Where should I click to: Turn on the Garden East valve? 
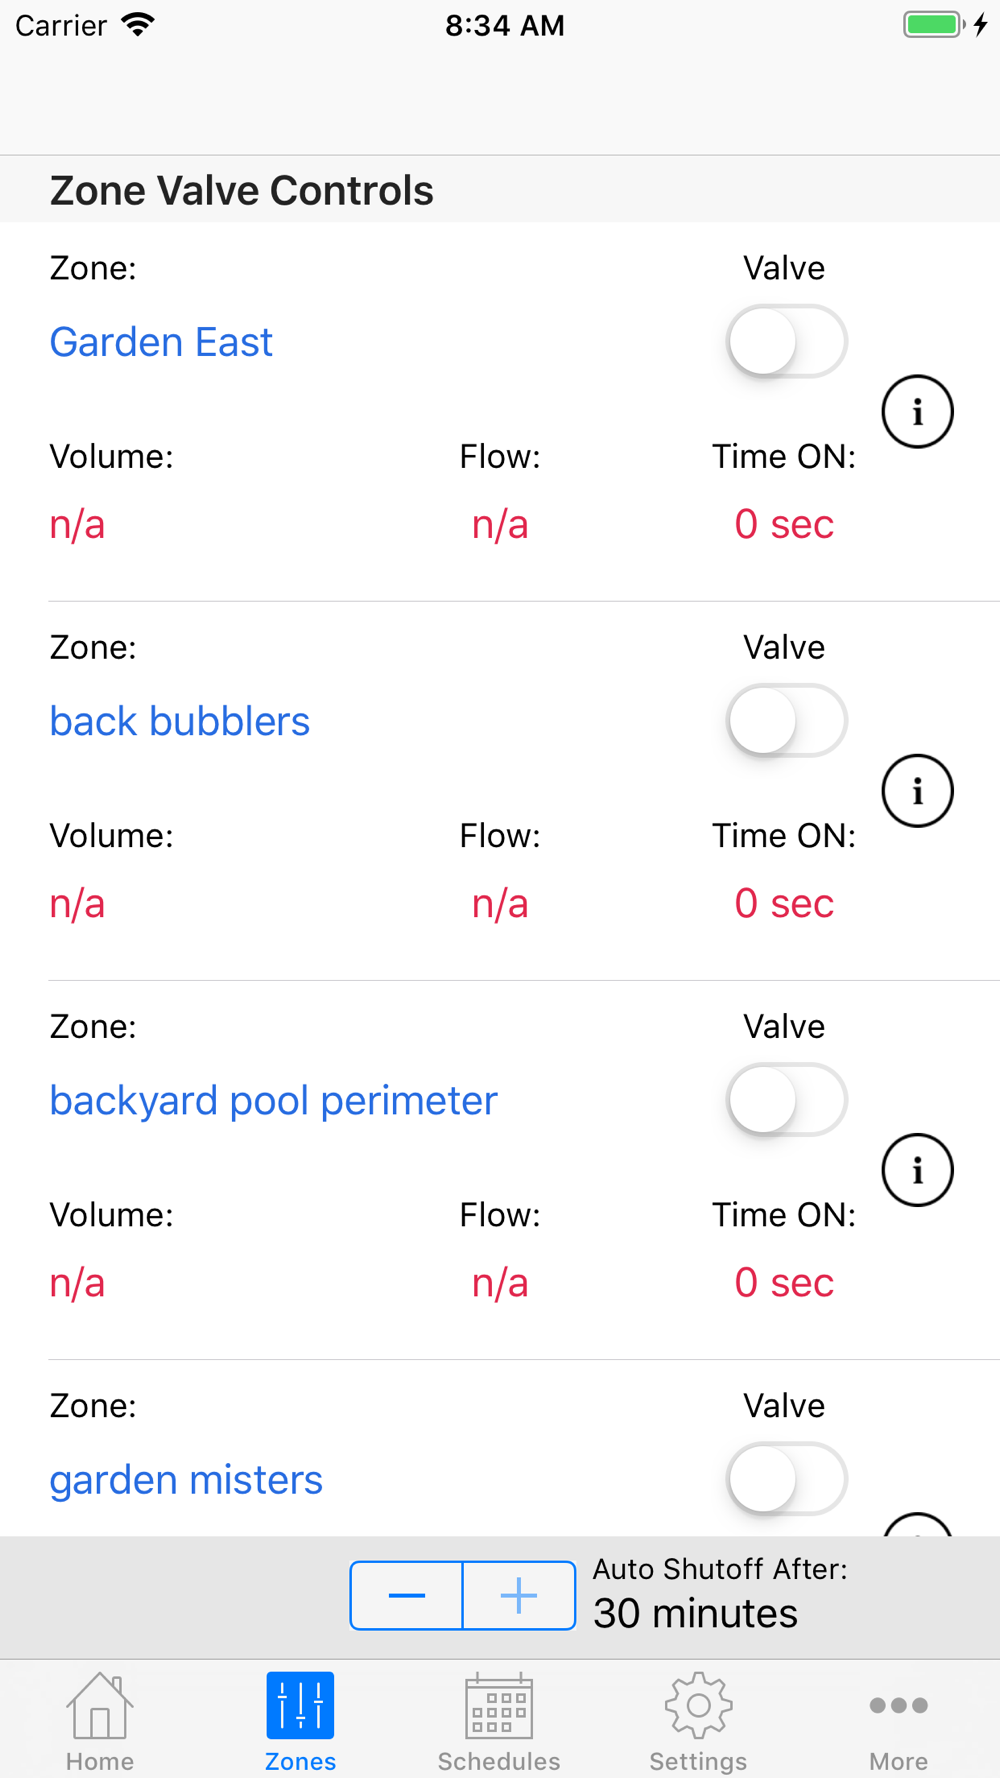tap(786, 342)
